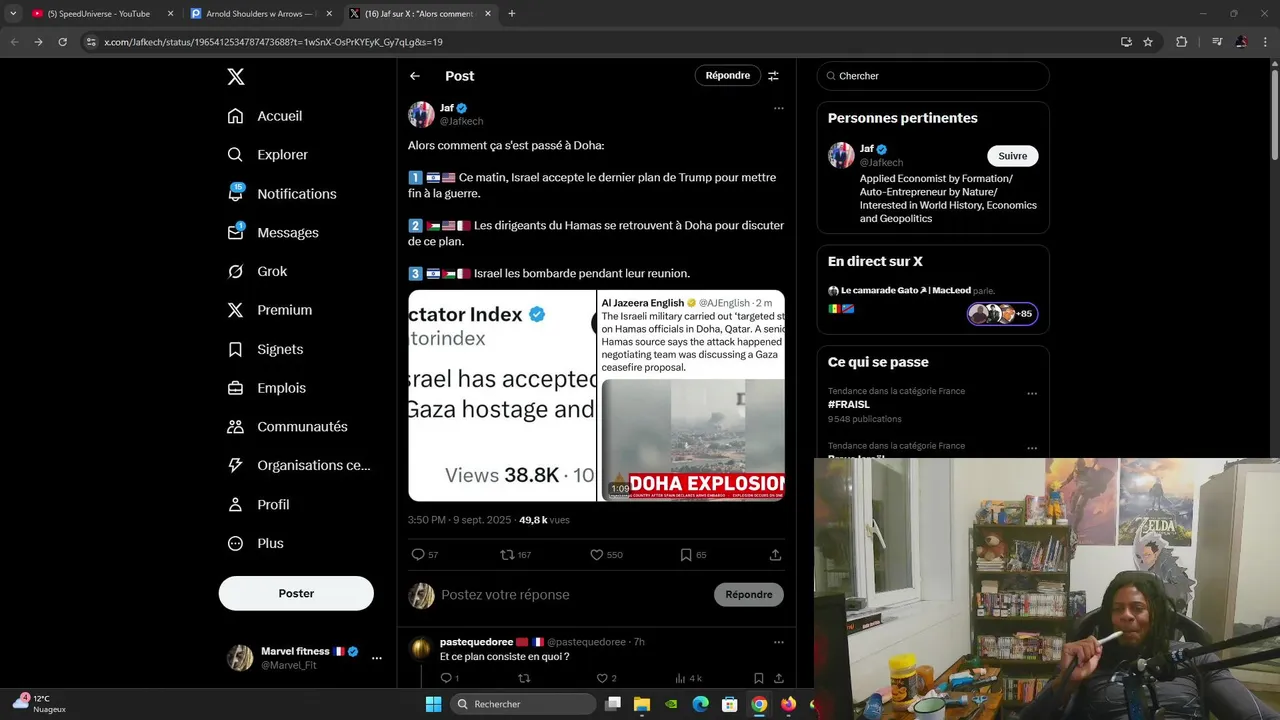Screen dimensions: 1280x720
Task: Open the #FRAISL trend
Action: [x=849, y=405]
